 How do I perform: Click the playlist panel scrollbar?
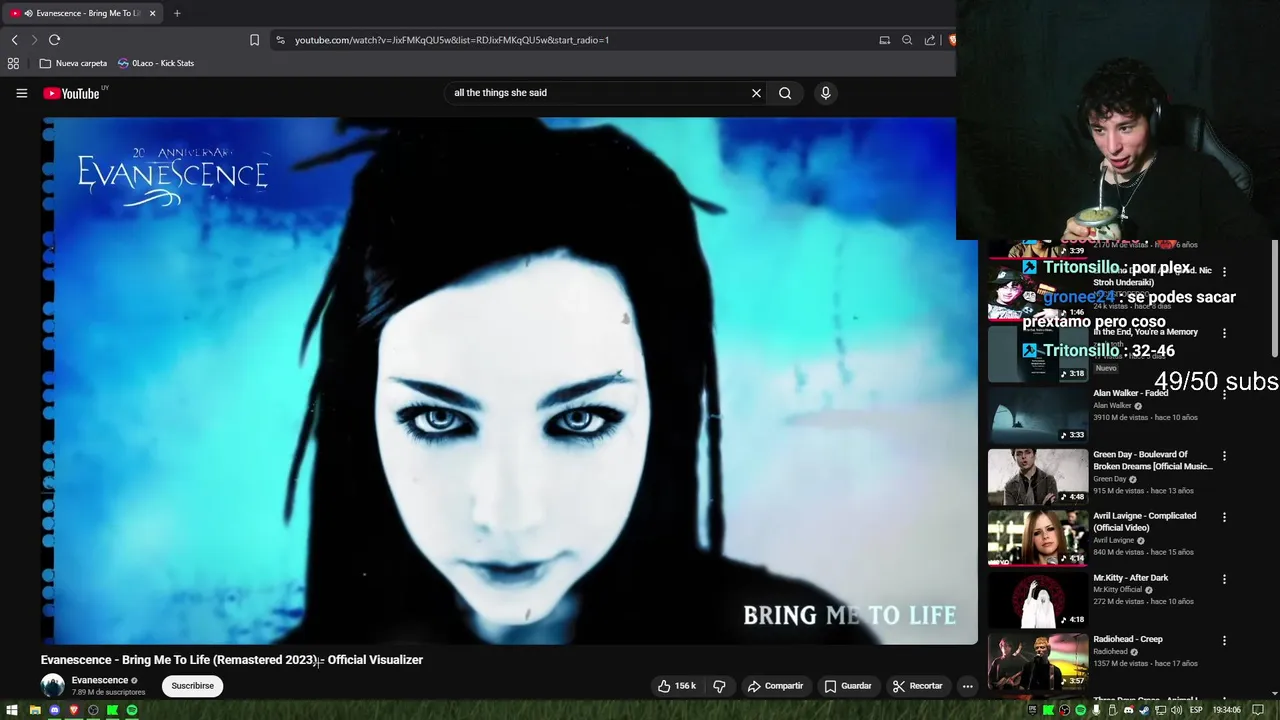click(1275, 300)
